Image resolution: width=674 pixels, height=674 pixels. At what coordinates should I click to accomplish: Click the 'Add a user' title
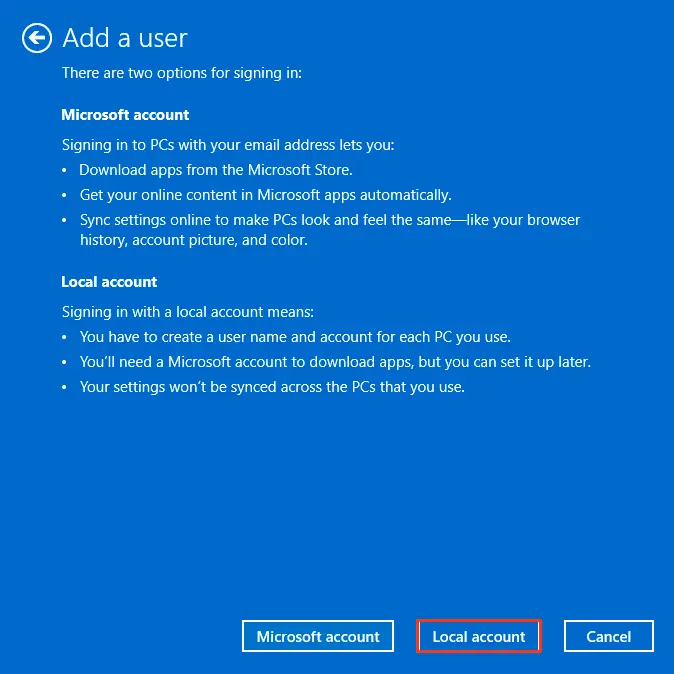point(125,38)
